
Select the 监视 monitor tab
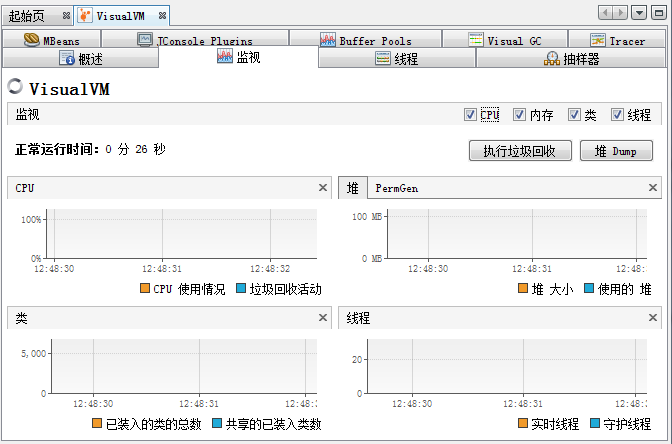[x=238, y=57]
